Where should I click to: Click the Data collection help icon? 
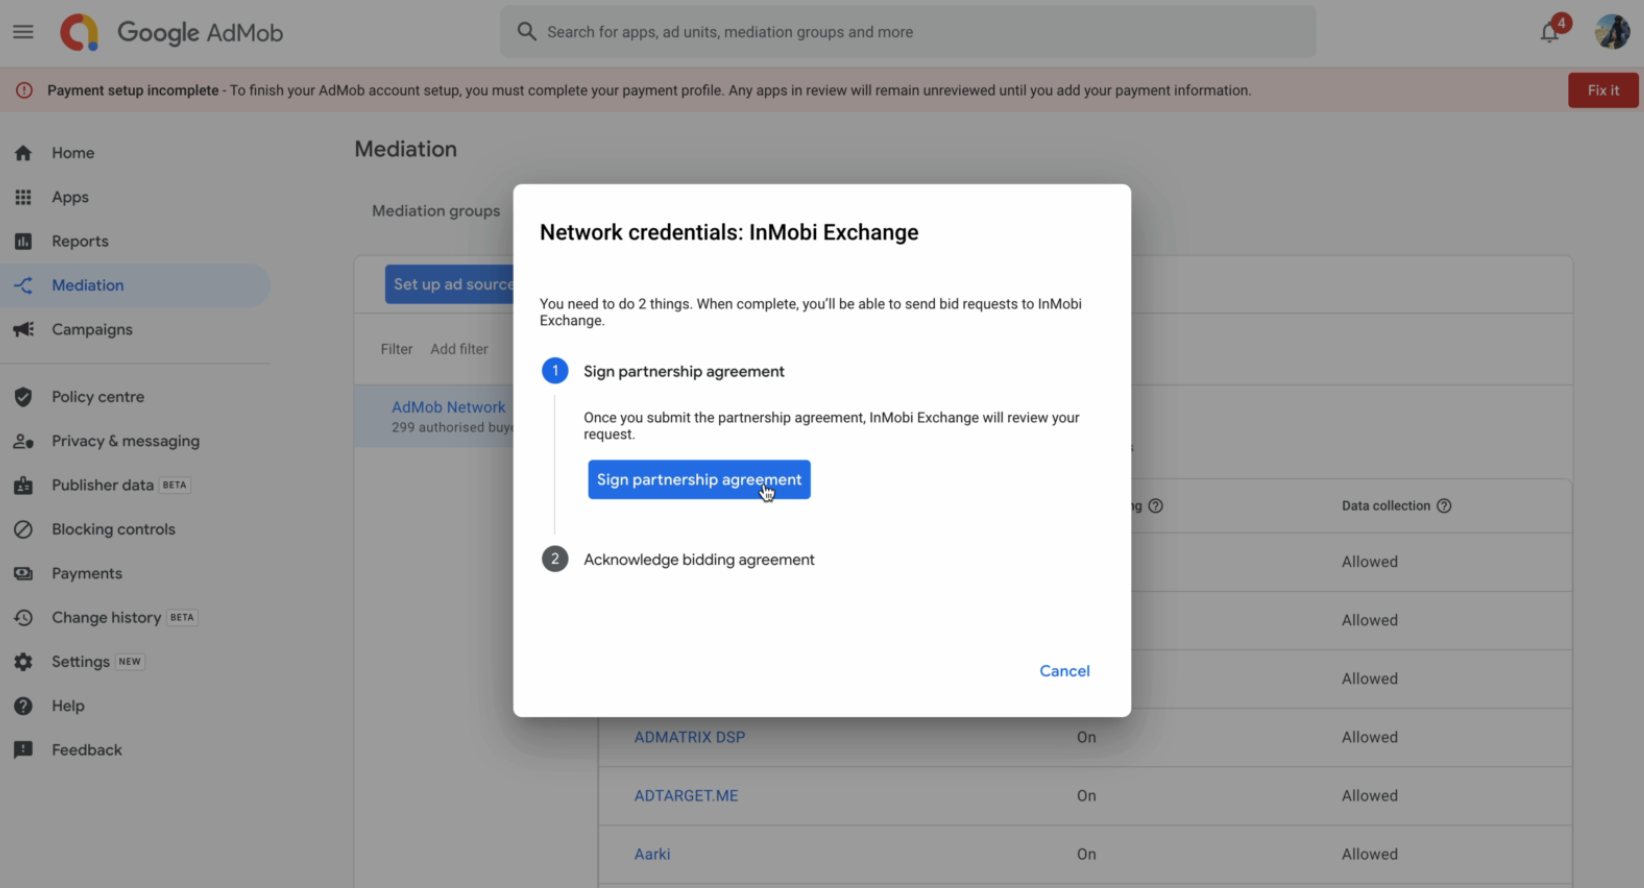(x=1444, y=506)
